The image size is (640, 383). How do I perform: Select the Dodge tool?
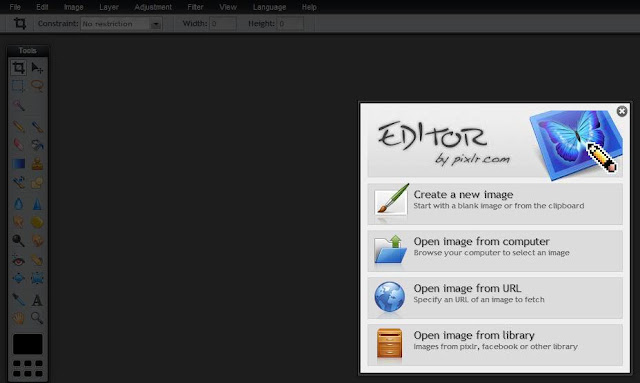click(18, 240)
